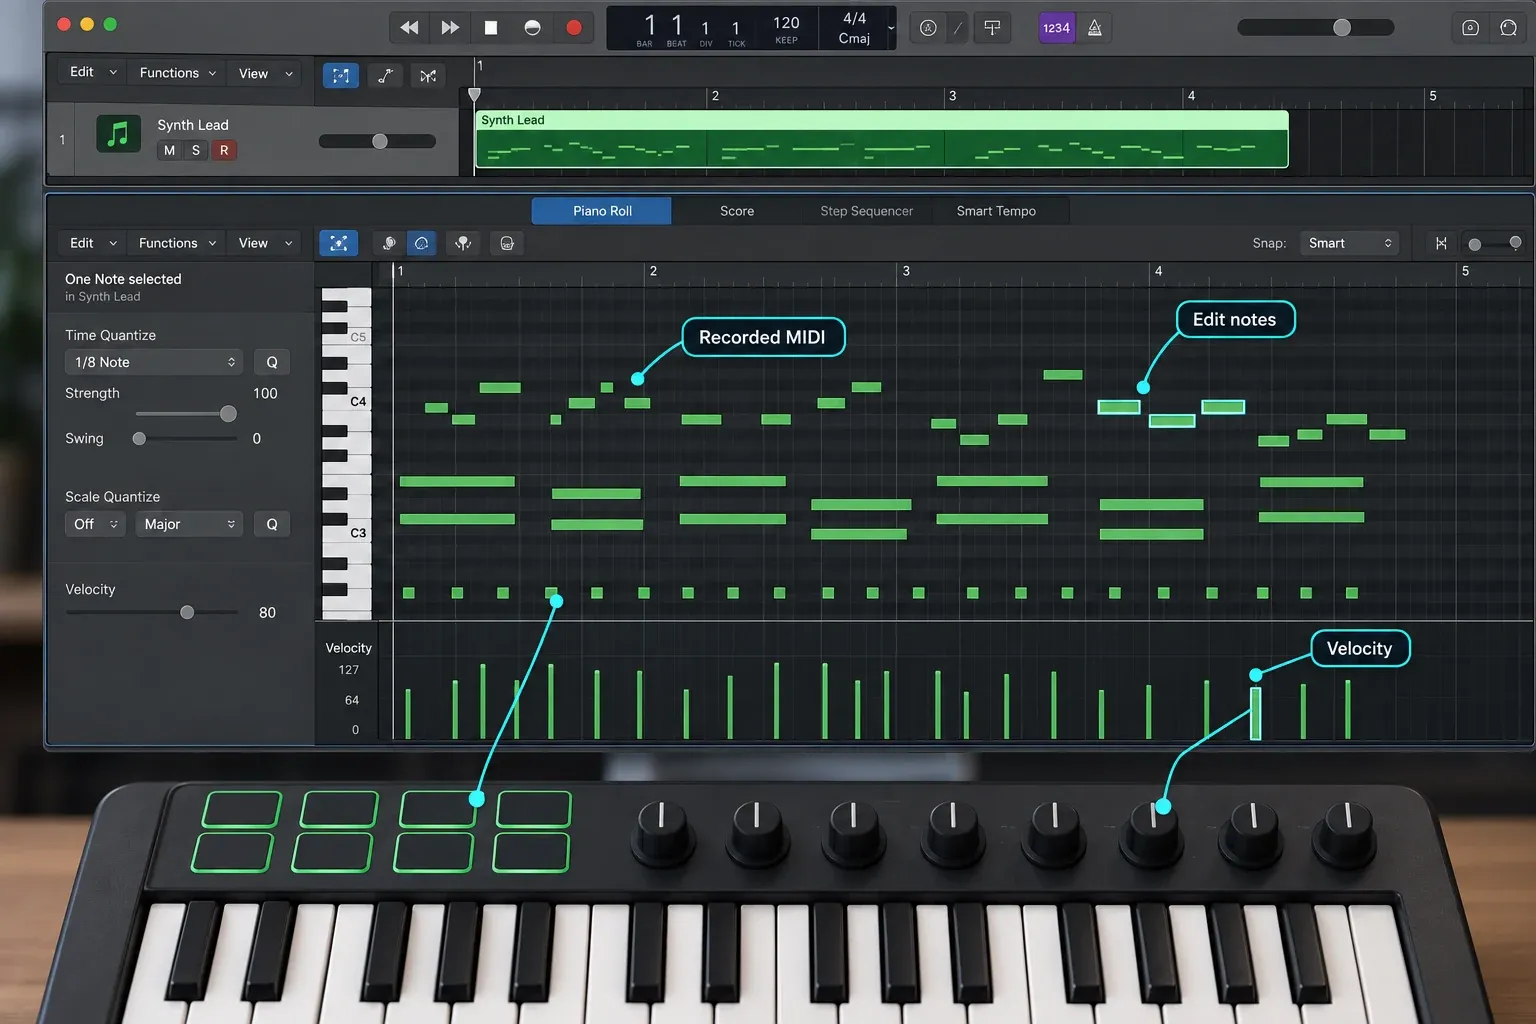Adjust the horizontal zoom slider in Piano Roll

click(1494, 243)
